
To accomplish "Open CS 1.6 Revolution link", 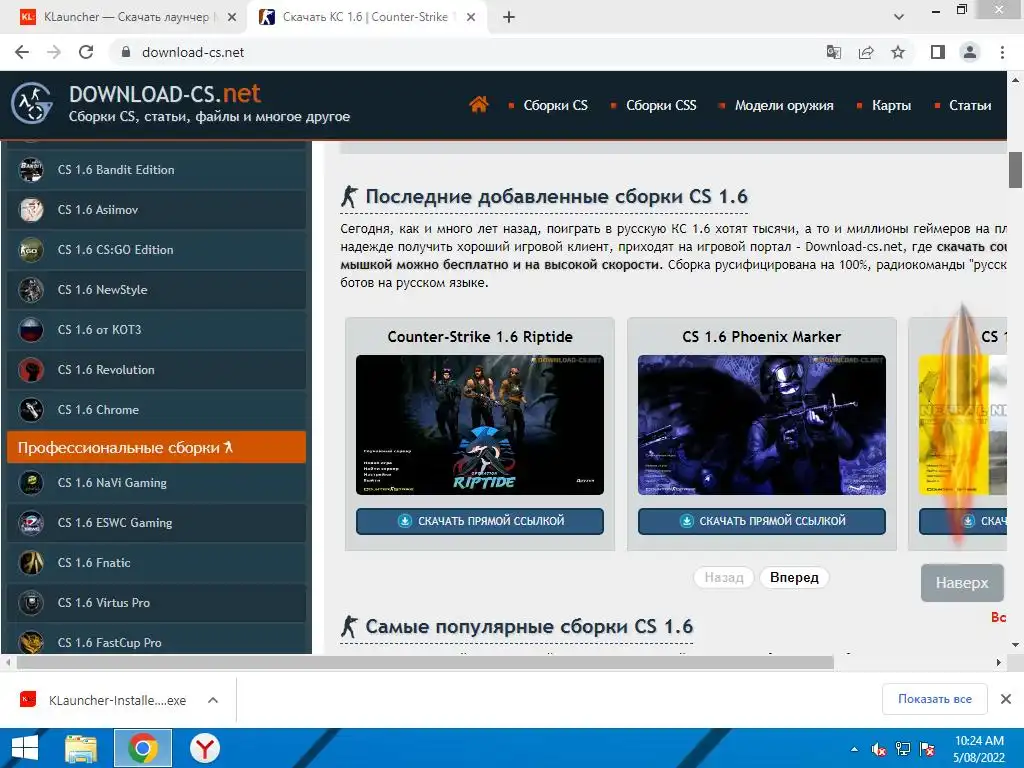I will pyautogui.click(x=106, y=370).
